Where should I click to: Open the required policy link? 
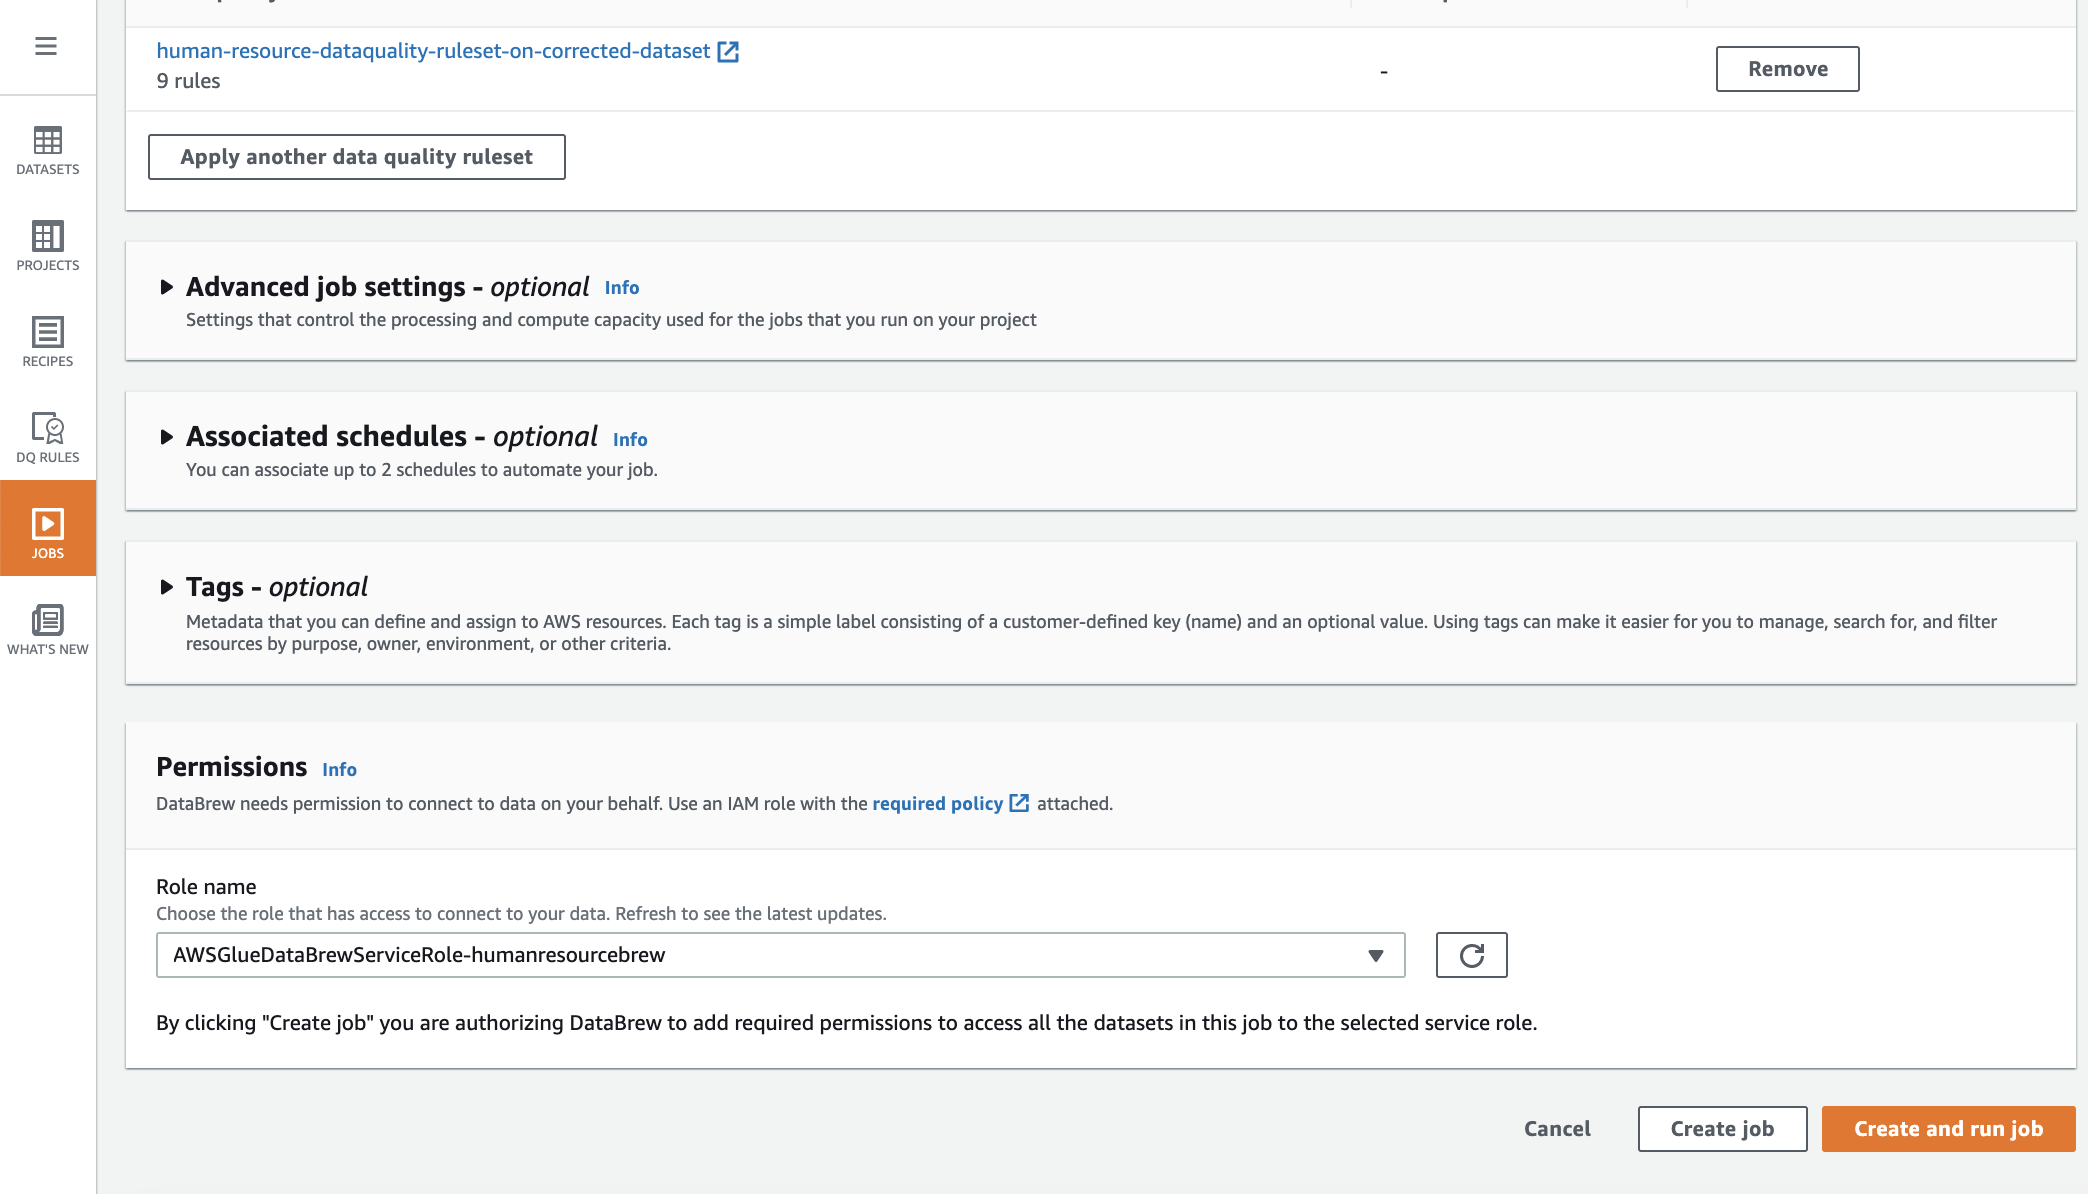(937, 804)
